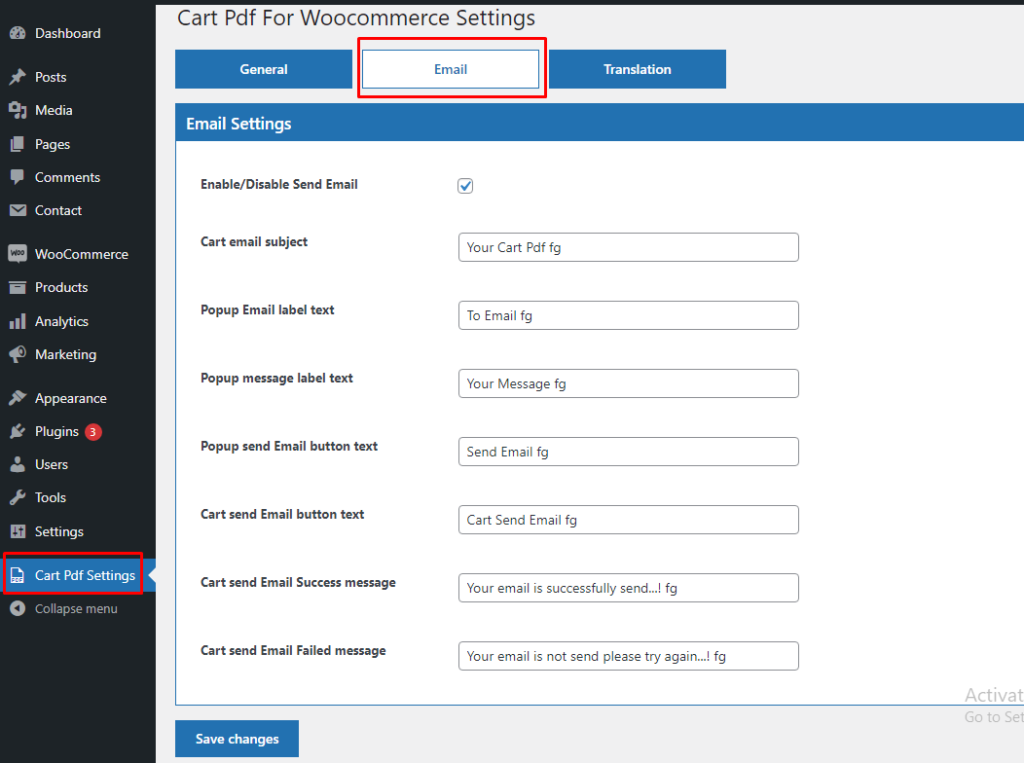1024x763 pixels.
Task: Click the Cart email subject field
Action: click(628, 248)
